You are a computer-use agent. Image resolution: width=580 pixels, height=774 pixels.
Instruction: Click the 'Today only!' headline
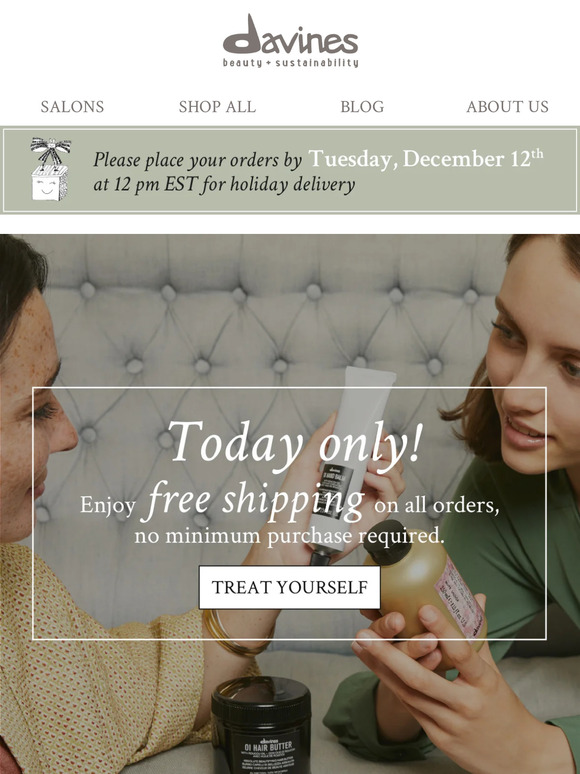tap(295, 442)
